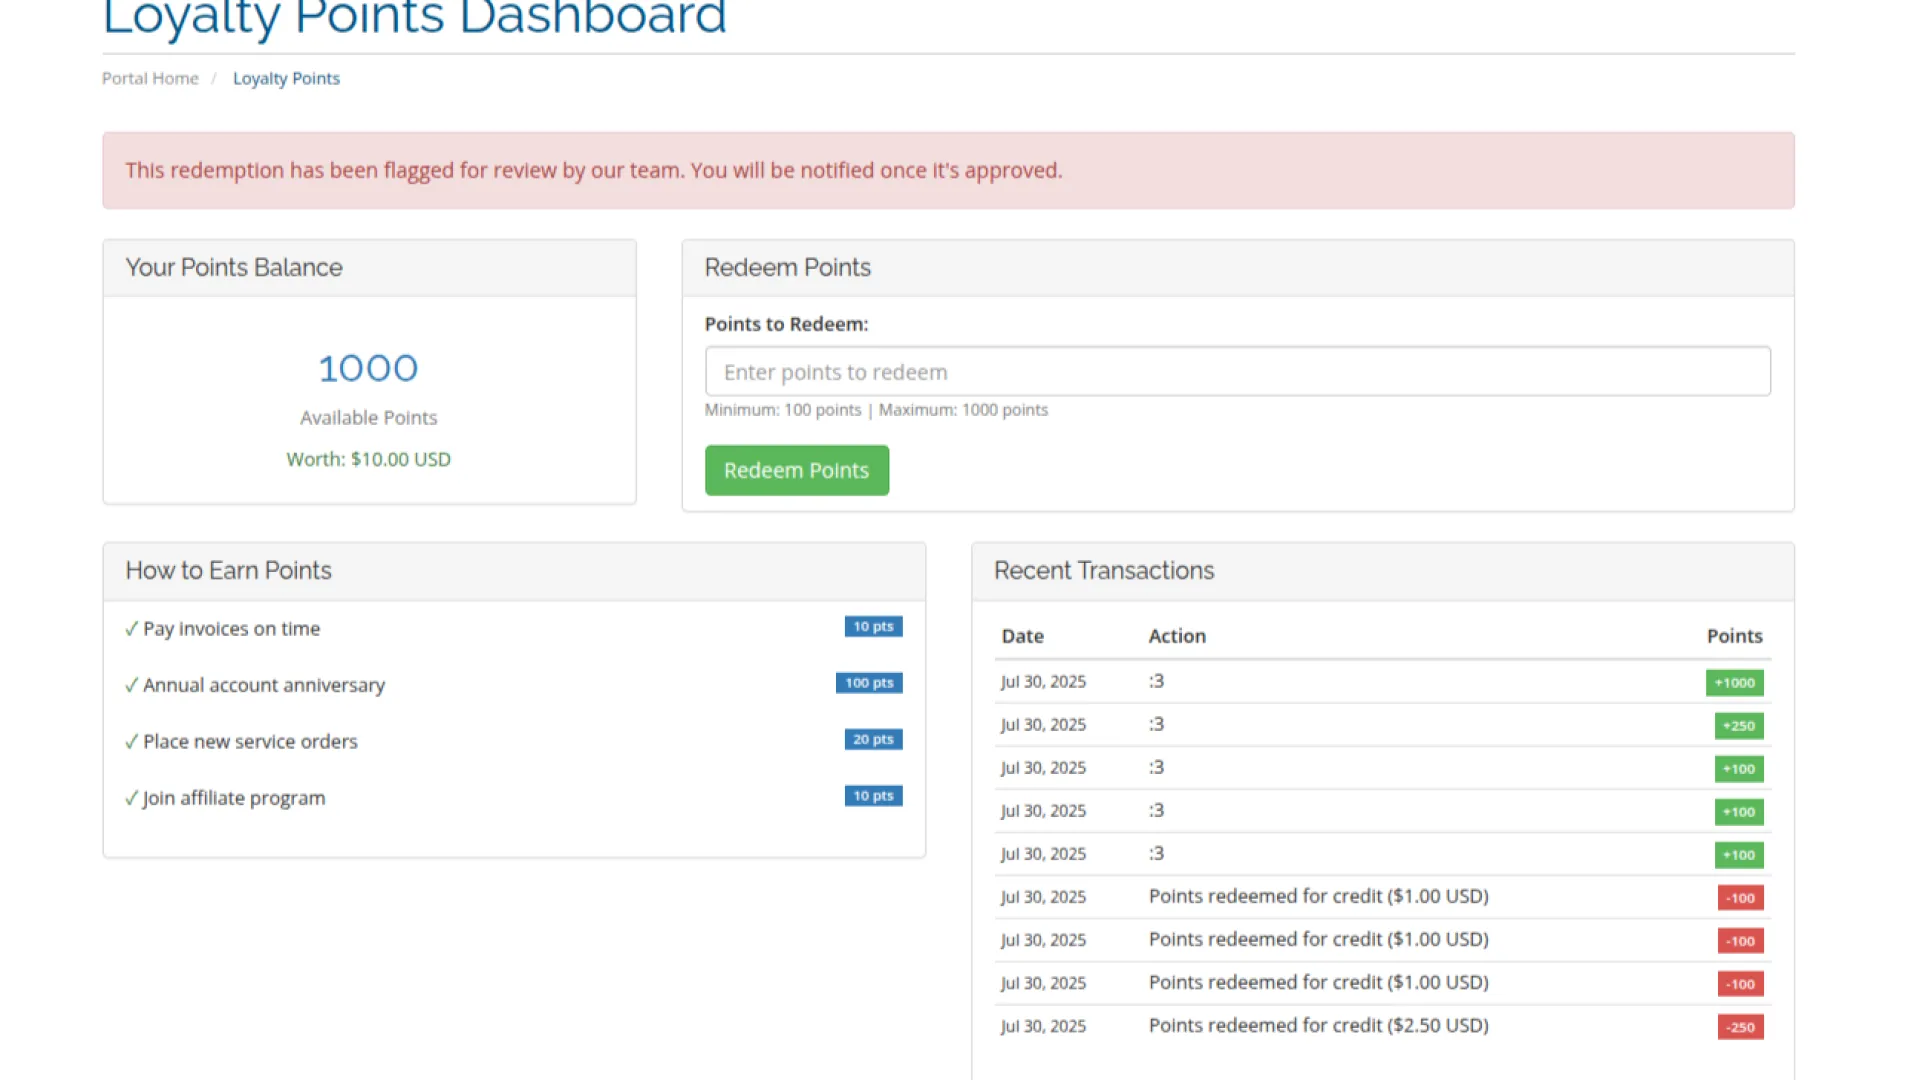Click the checkmark beside Pay invoices on time

point(131,629)
